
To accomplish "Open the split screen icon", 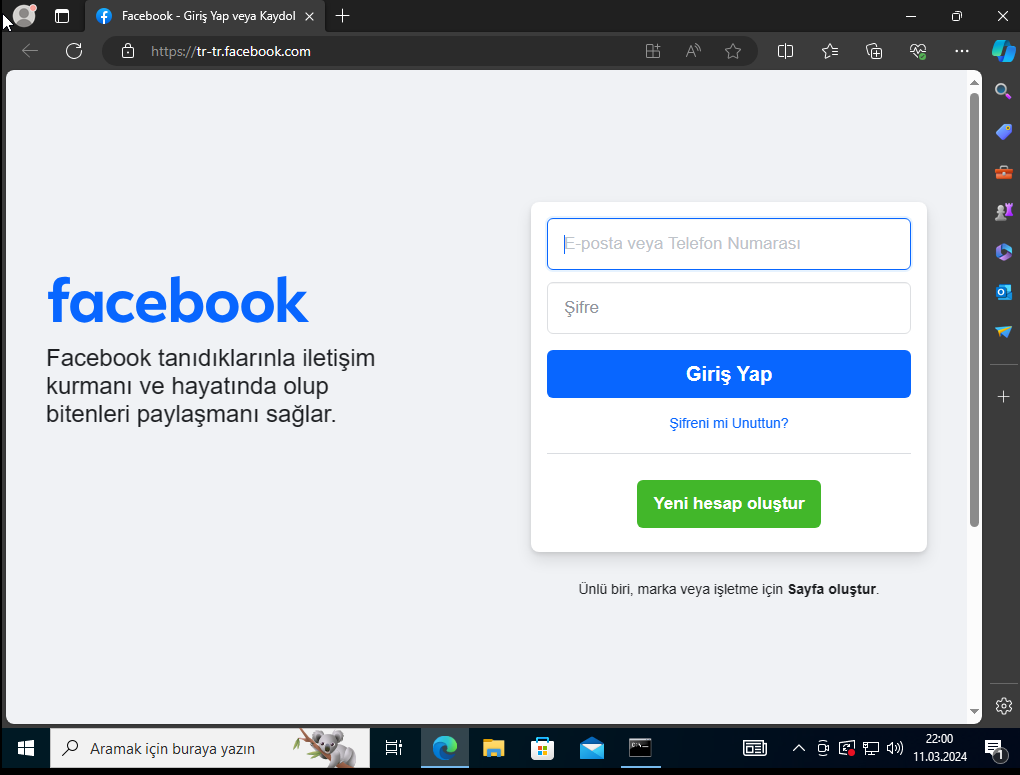I will 786,51.
